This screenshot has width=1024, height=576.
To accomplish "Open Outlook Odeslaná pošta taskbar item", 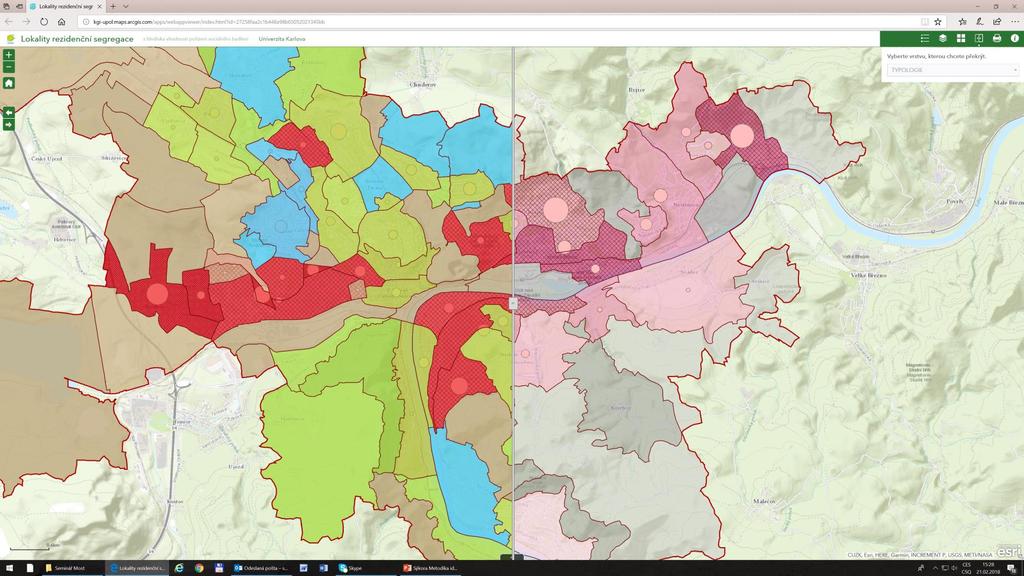I will tap(261, 568).
